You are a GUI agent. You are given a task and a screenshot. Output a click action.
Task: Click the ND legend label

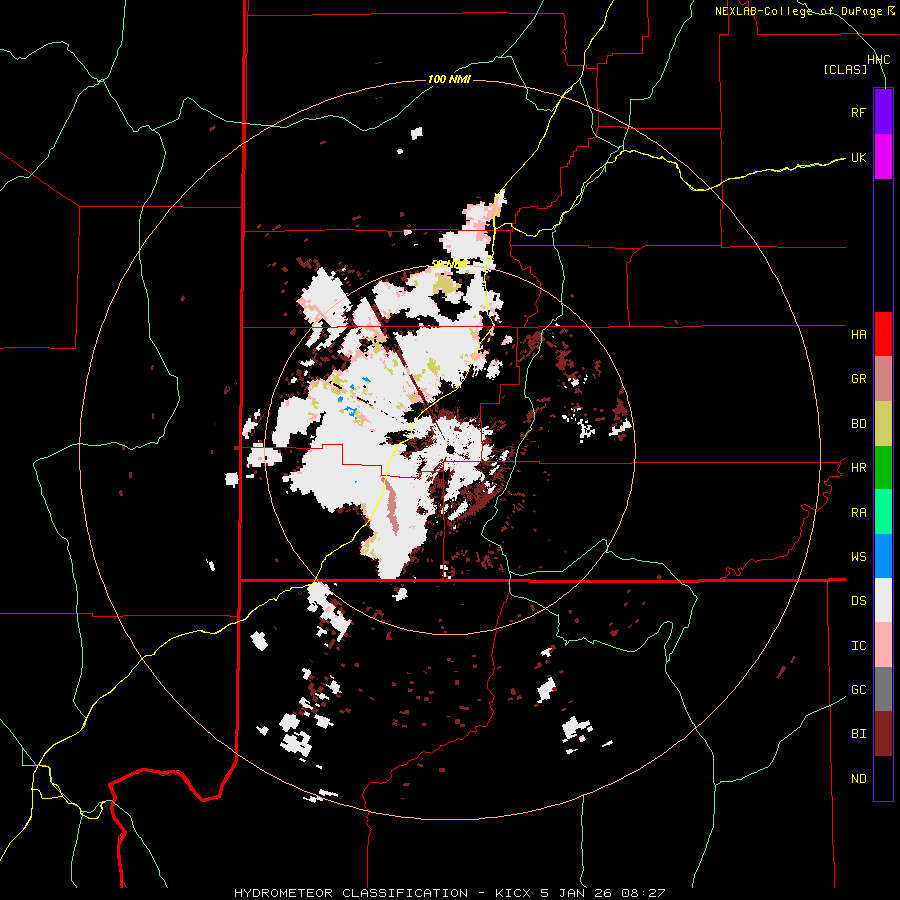tap(858, 779)
